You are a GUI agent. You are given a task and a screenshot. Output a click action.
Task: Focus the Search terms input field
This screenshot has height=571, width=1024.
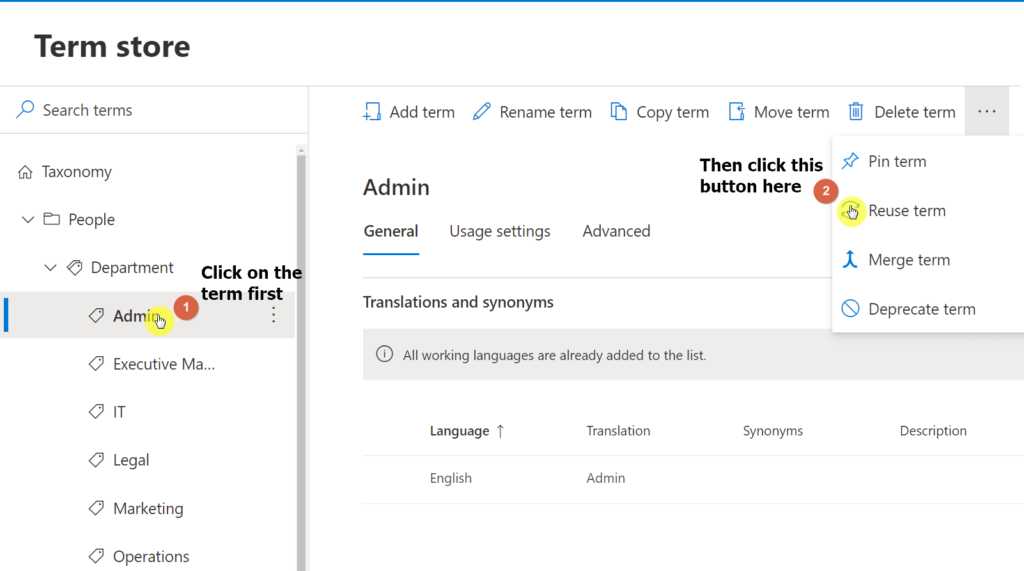pyautogui.click(x=154, y=110)
